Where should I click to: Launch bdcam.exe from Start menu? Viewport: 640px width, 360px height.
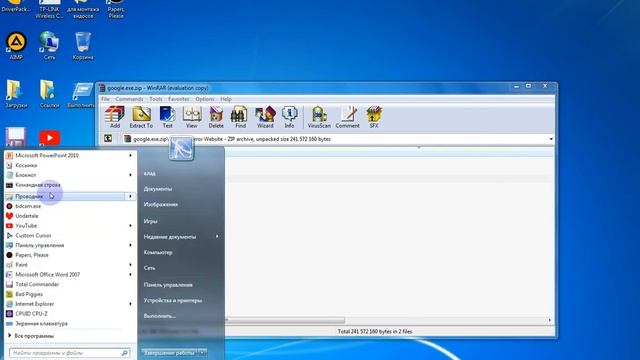(70, 206)
